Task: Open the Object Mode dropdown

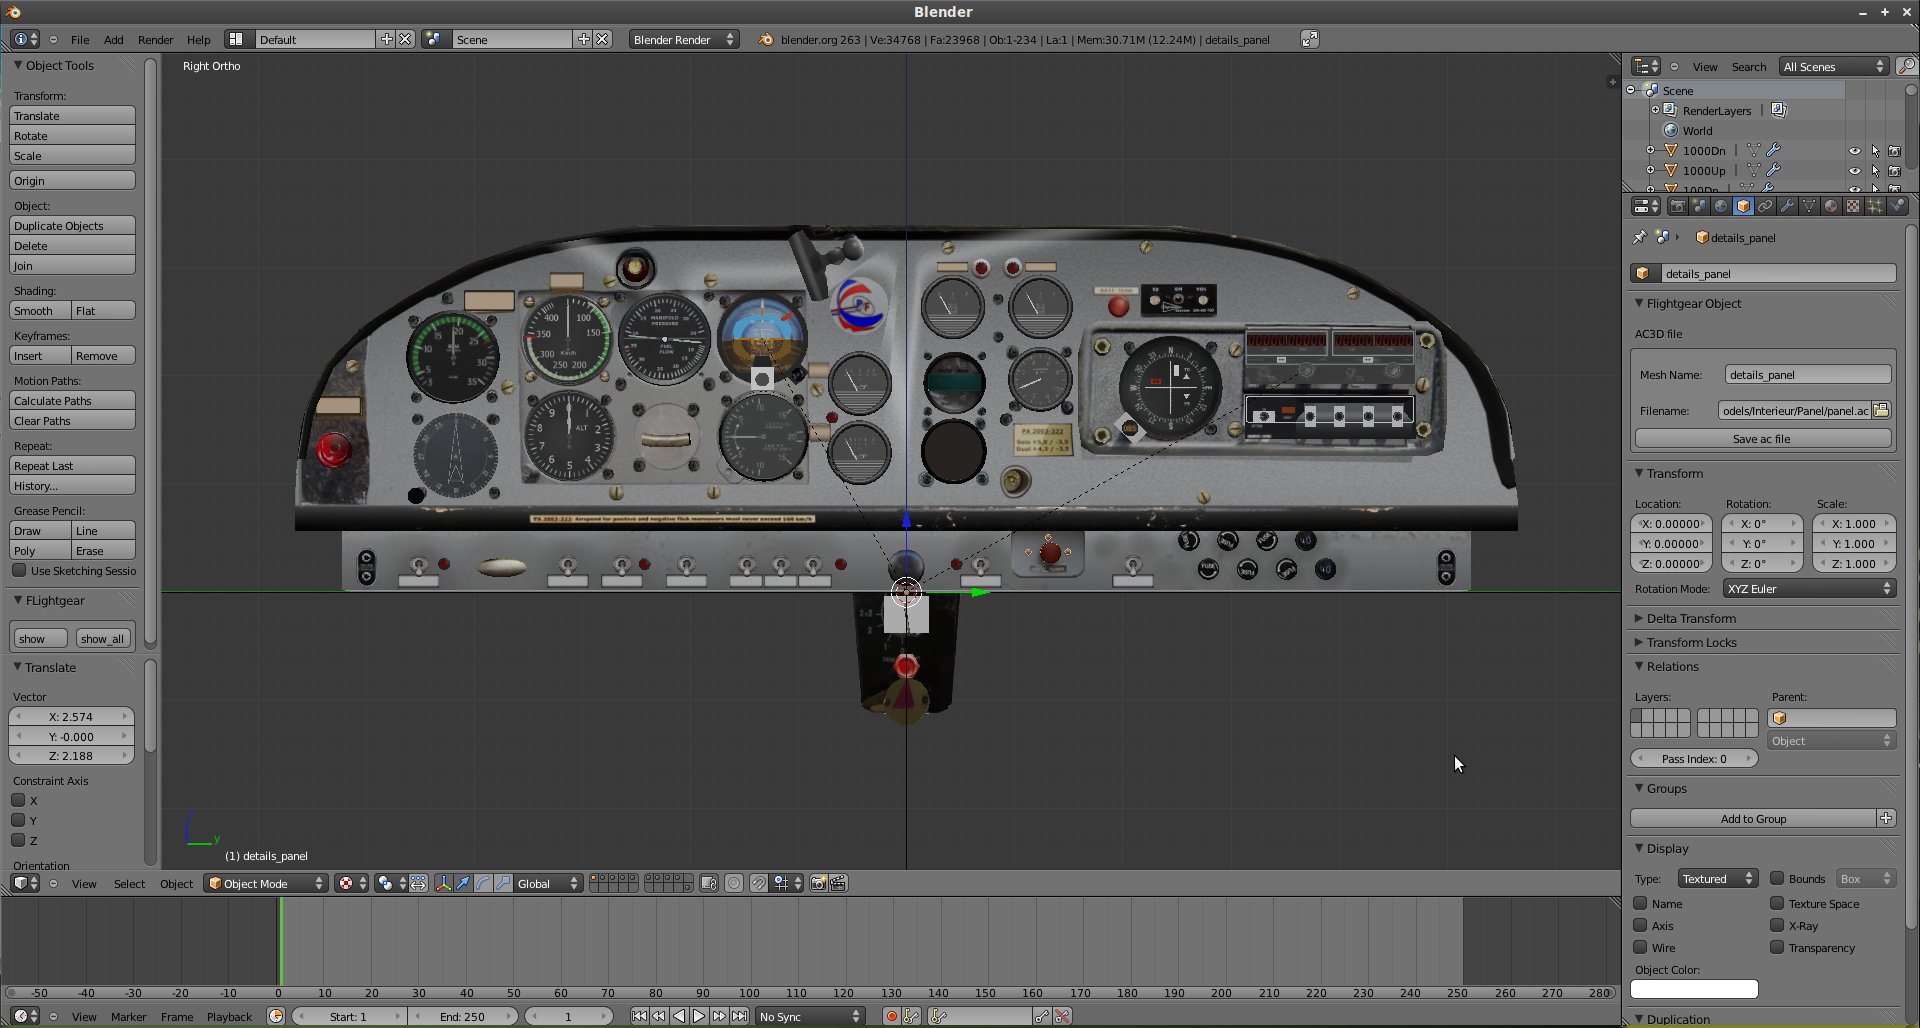Action: (x=266, y=883)
